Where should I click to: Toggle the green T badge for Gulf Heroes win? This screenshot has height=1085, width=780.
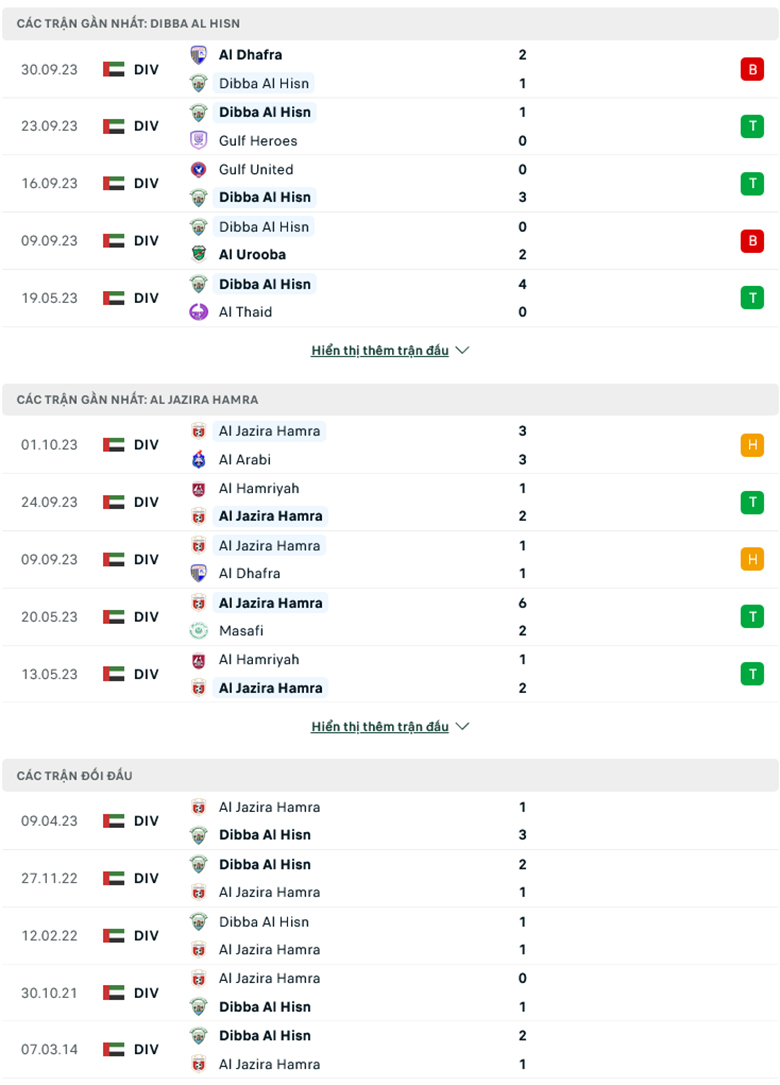pos(752,126)
